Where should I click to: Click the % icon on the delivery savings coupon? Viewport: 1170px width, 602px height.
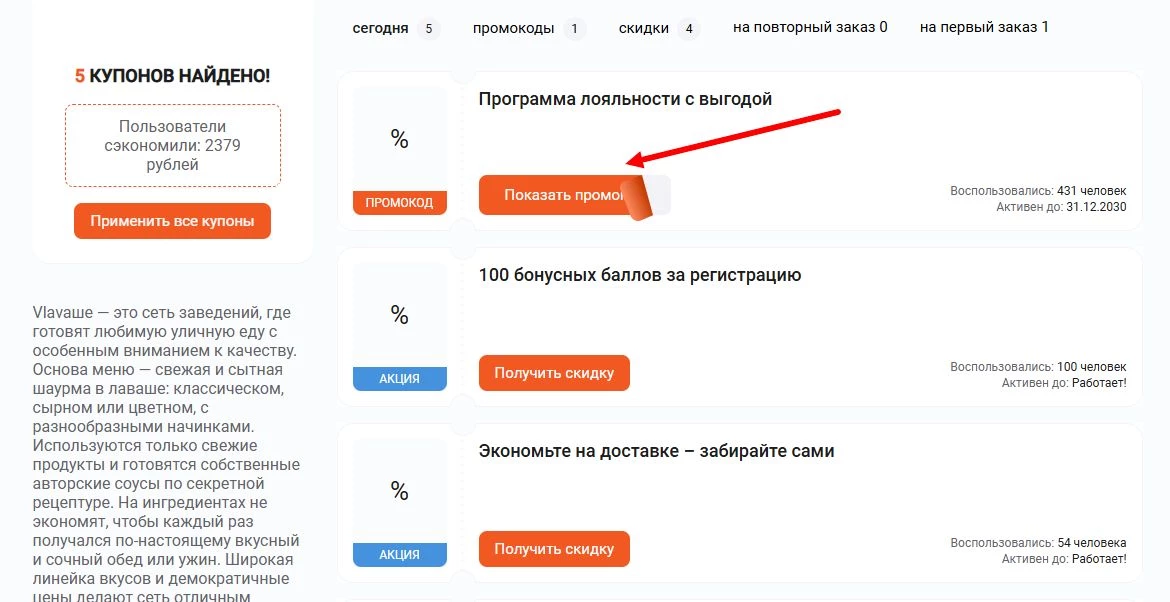coord(399,491)
